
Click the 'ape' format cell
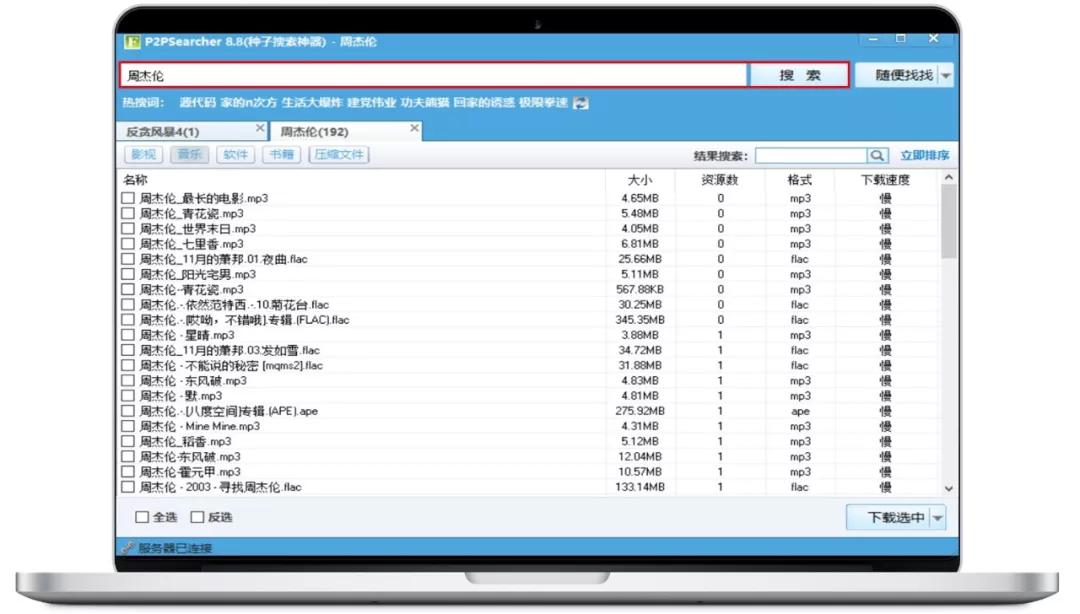800,411
